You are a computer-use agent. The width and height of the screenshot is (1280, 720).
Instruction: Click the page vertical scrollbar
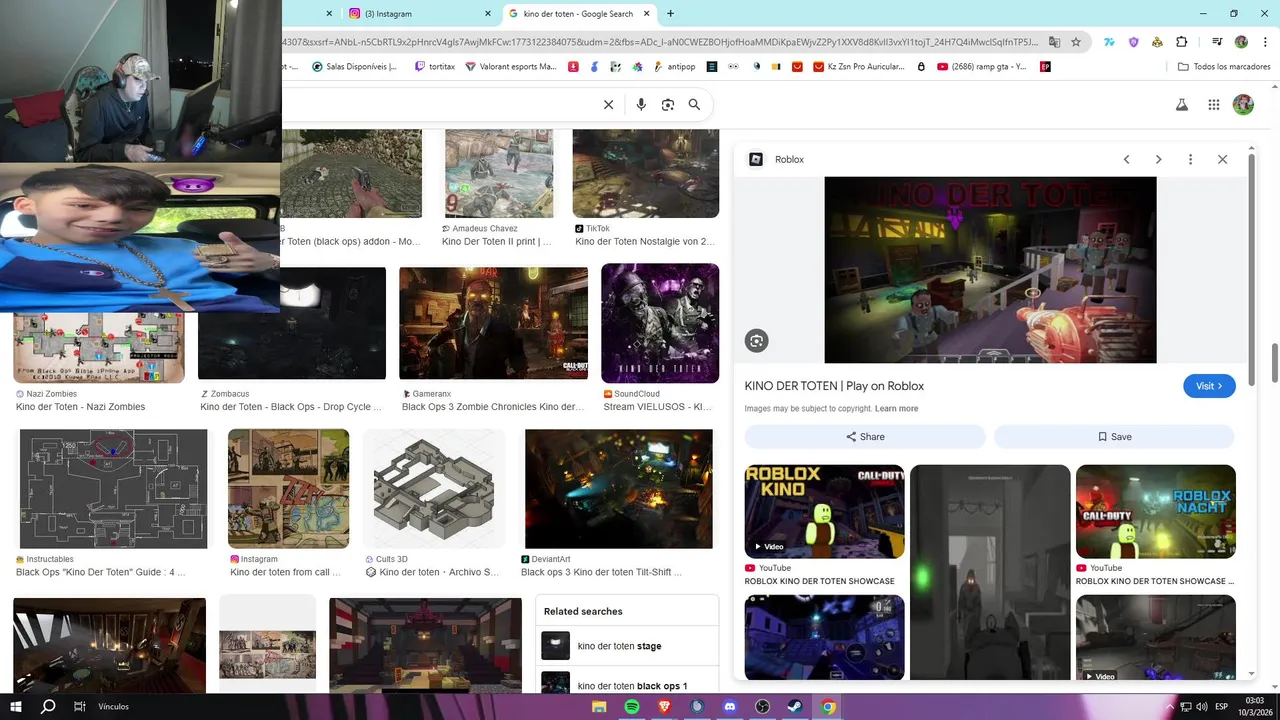click(1275, 362)
